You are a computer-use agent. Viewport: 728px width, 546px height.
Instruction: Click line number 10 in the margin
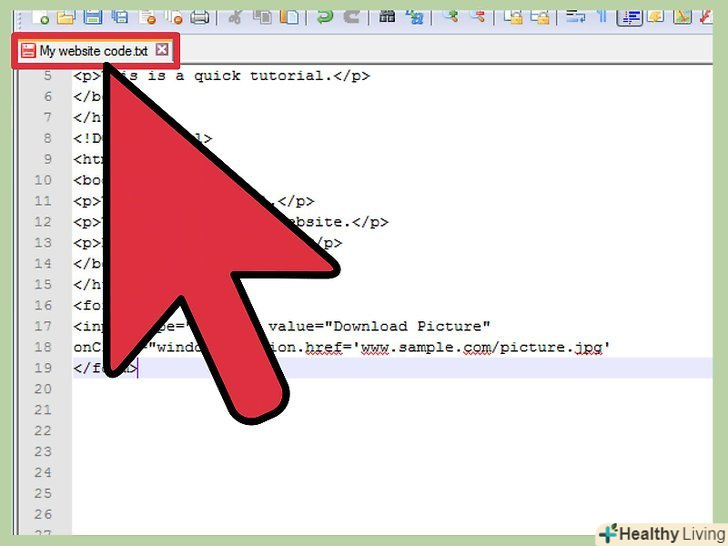pos(43,180)
